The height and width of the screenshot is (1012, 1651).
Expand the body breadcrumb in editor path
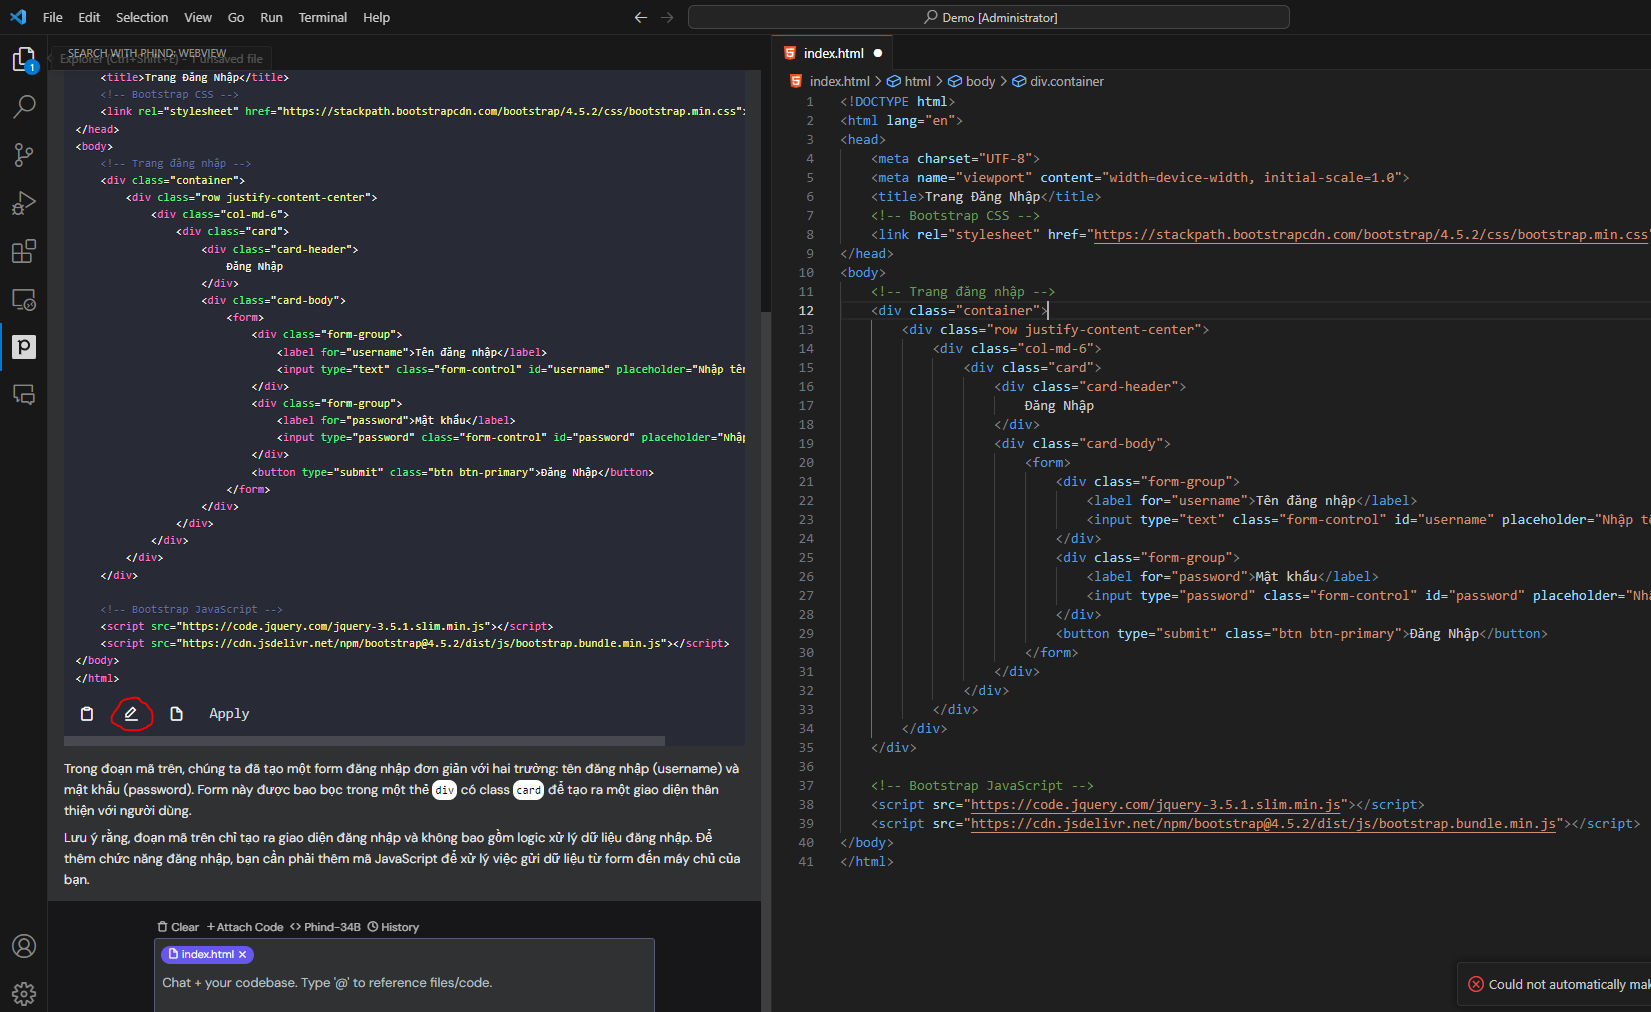click(x=979, y=82)
